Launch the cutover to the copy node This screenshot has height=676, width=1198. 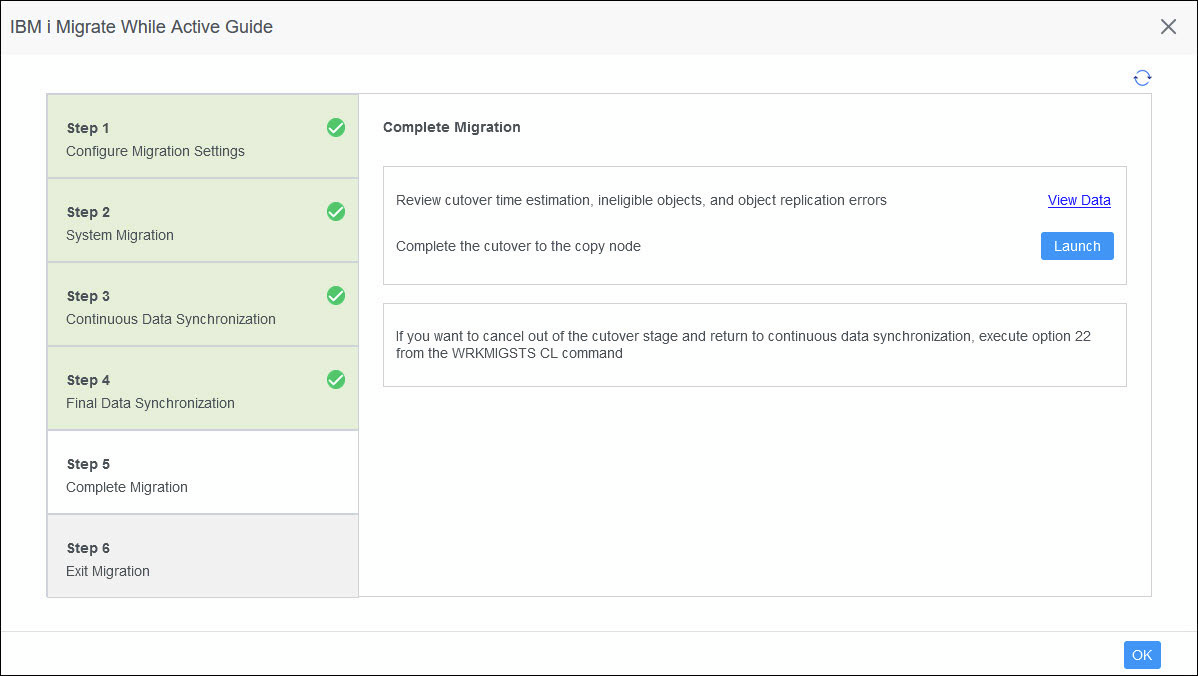click(1077, 246)
